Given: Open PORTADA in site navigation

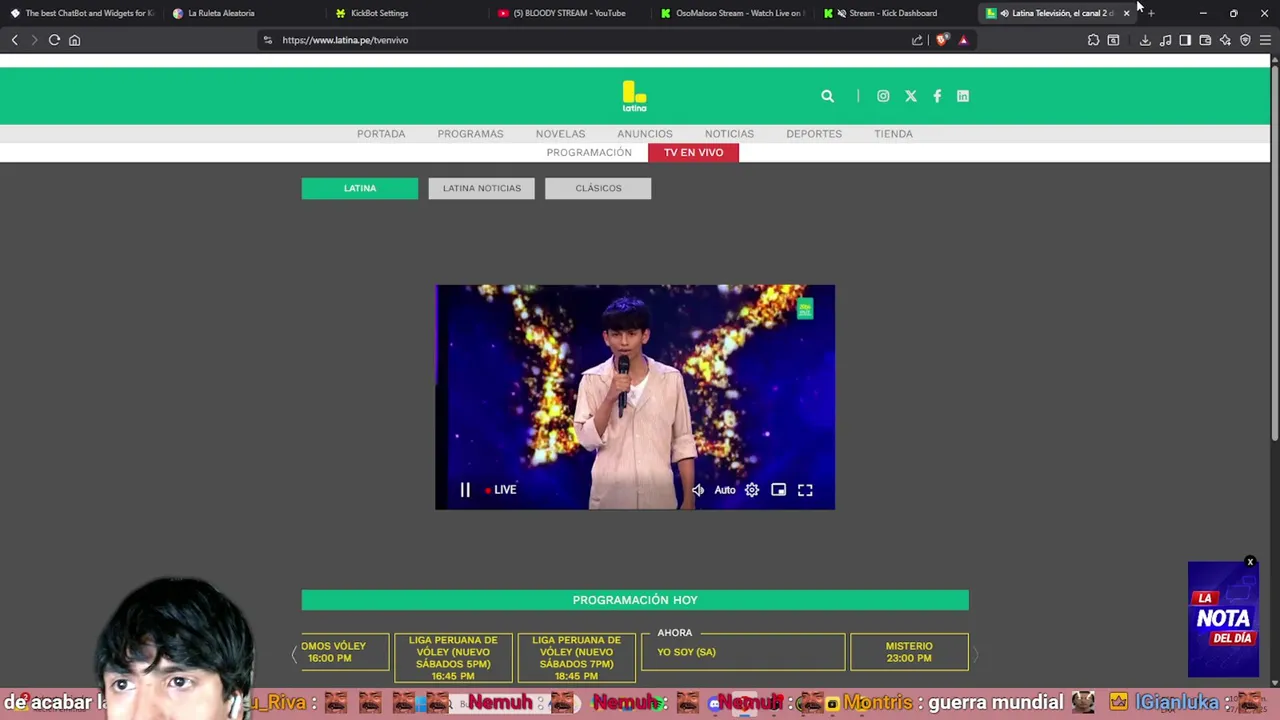Looking at the screenshot, I should point(381,134).
